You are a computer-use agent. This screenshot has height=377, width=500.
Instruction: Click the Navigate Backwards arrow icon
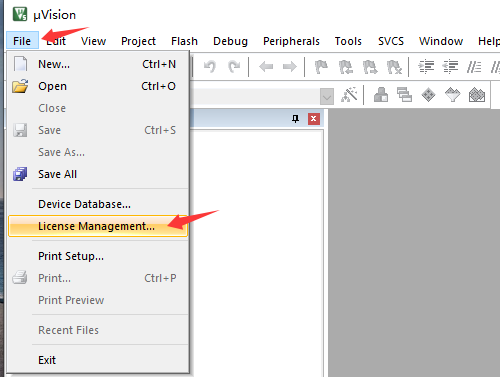(x=266, y=67)
